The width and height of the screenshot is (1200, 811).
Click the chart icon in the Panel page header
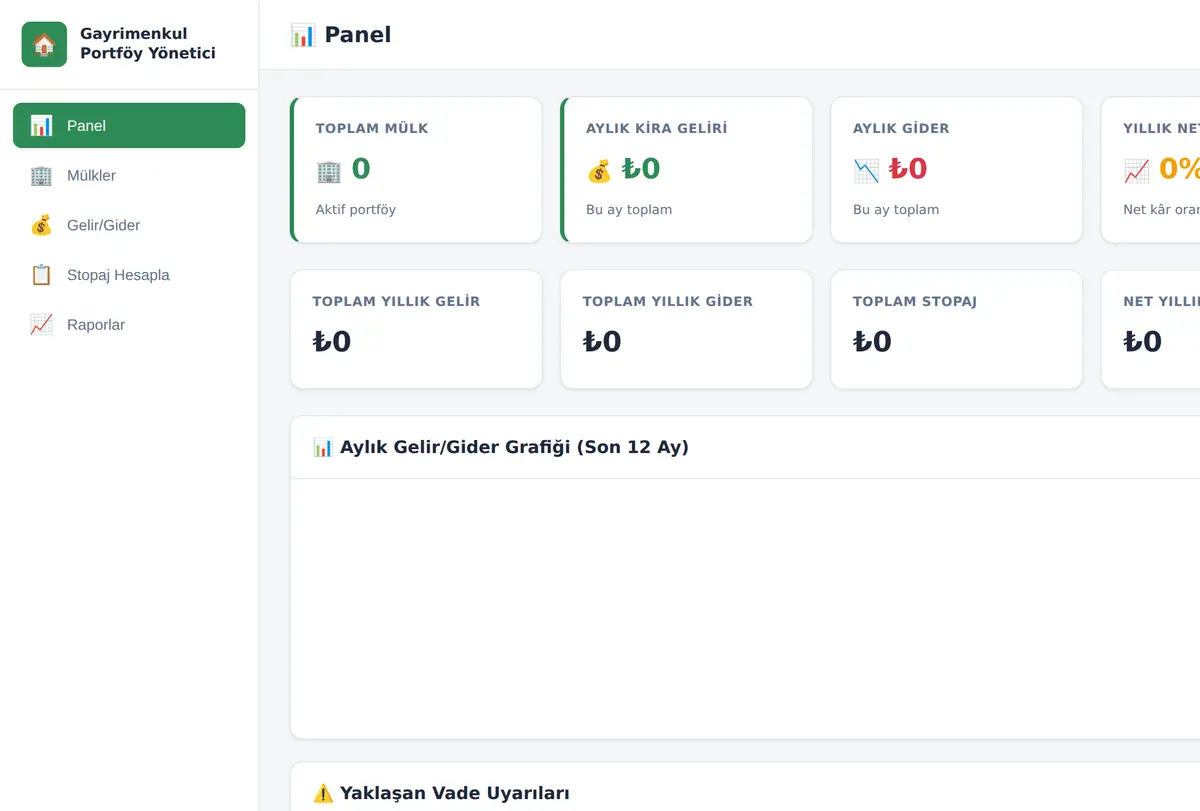click(x=303, y=35)
